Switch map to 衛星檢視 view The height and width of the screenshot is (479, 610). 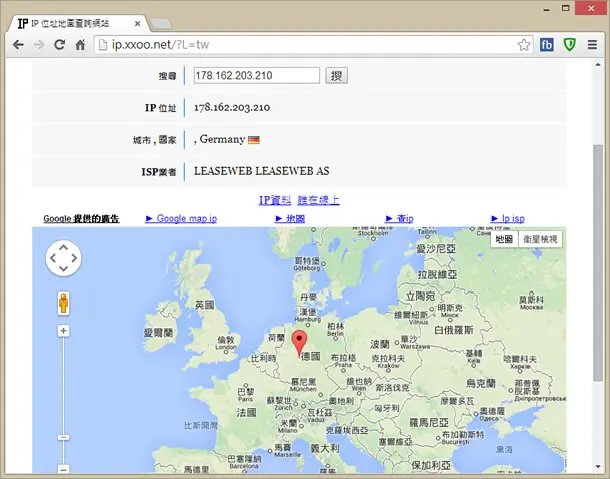point(540,239)
